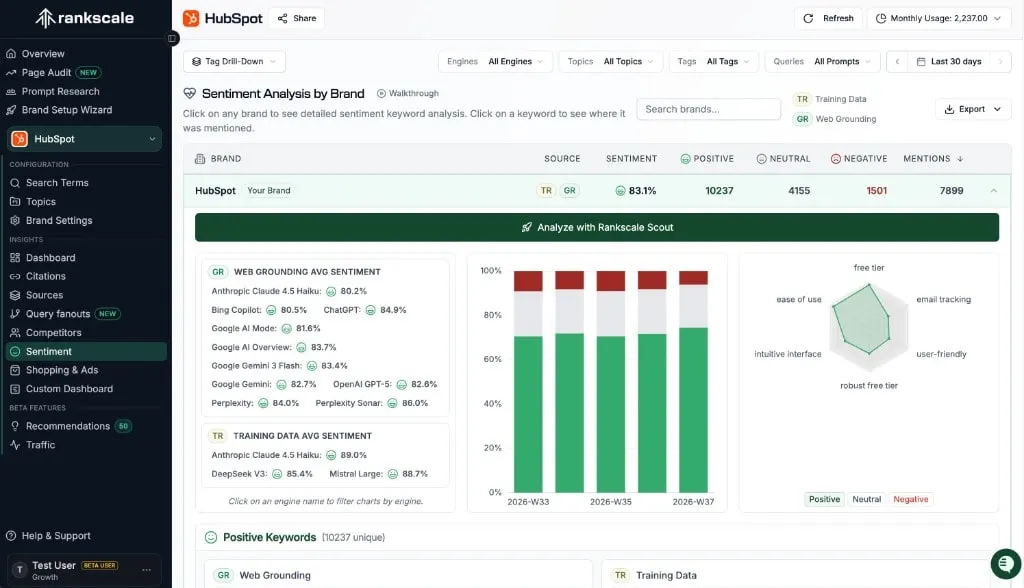Open the All Tags filter dropdown
Screen dimensions: 1024x588
point(714,61)
